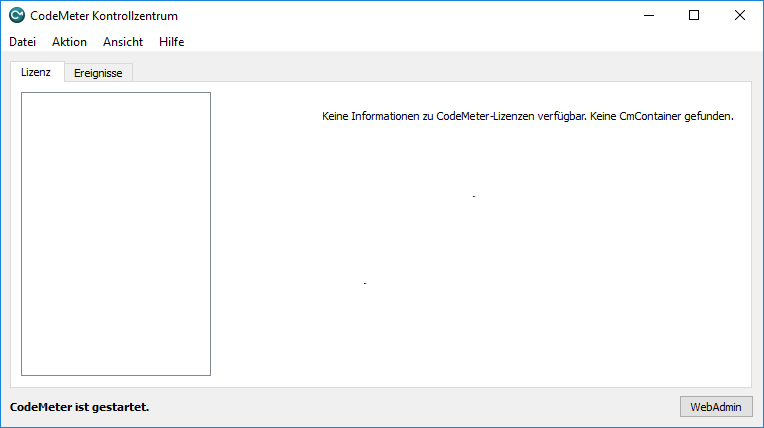Click the window title 'CodeMeter Kontrollzentrum'

104,16
